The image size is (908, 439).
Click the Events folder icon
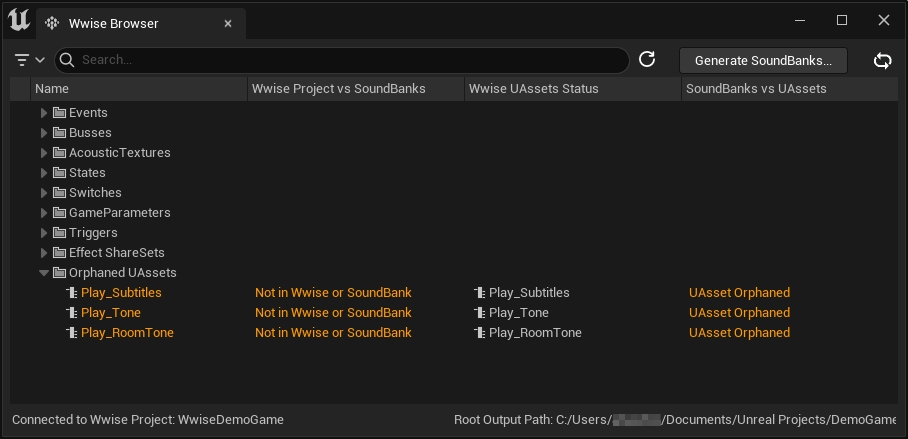coord(59,113)
